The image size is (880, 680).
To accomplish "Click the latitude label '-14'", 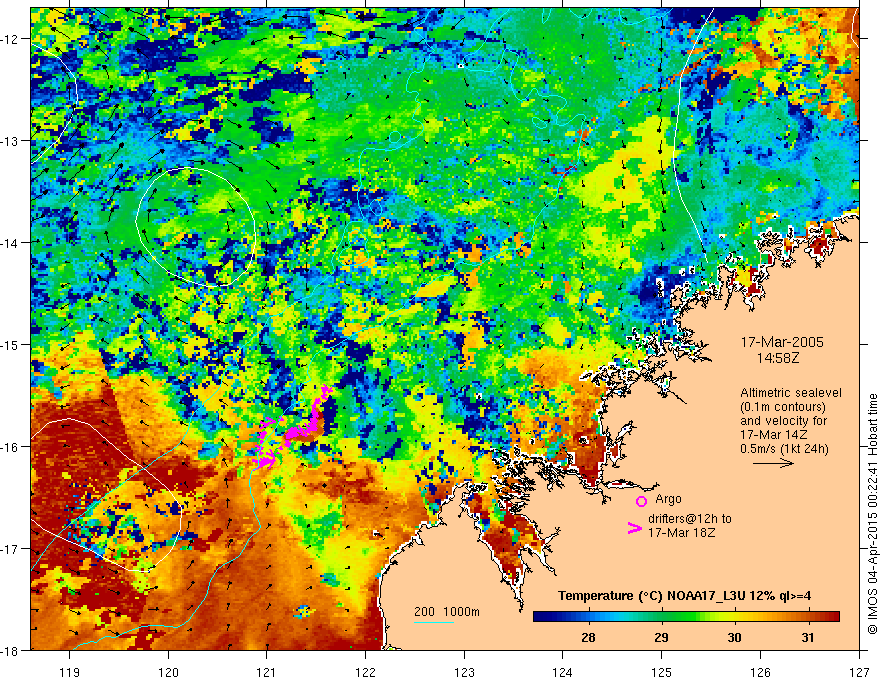I will coord(11,243).
